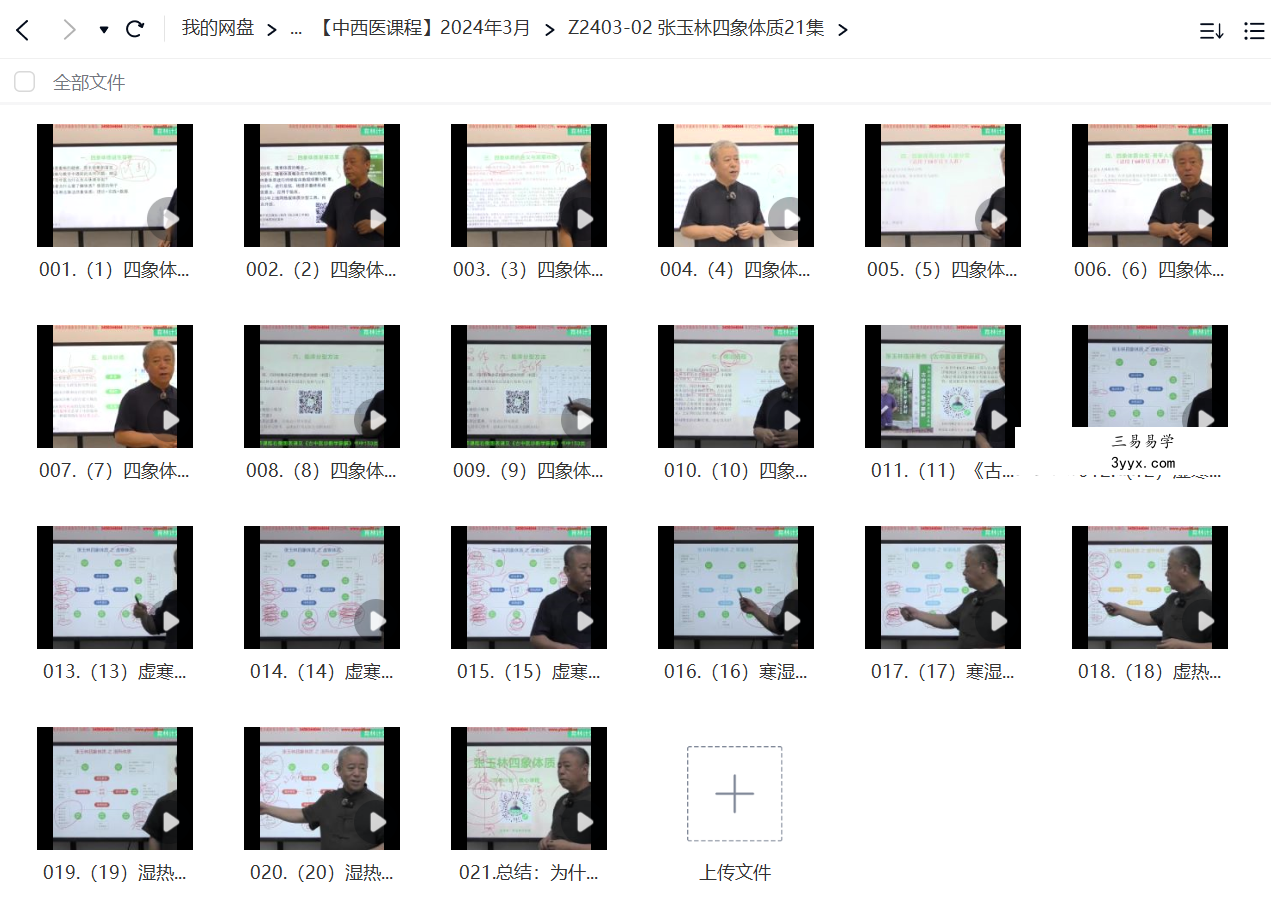Expand the chevron after 我的网盘
Viewport: 1271px width, 903px height.
(272, 30)
